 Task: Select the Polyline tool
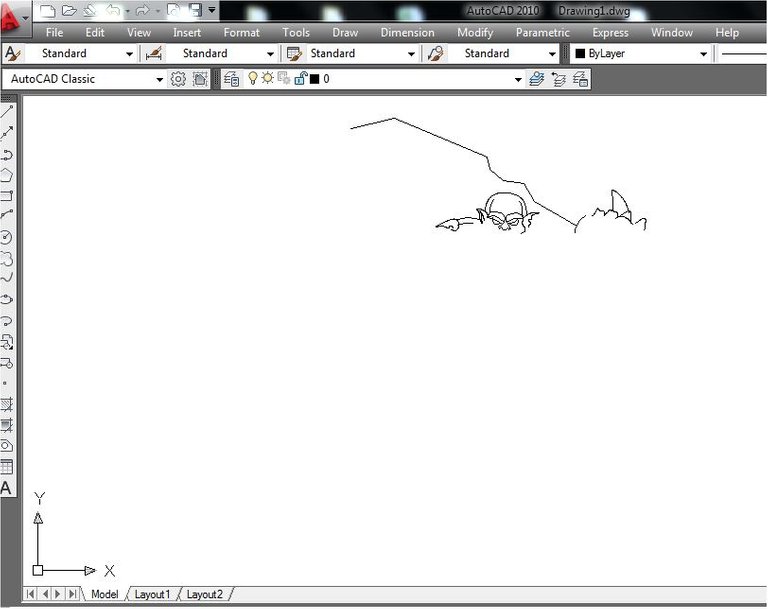point(7,155)
